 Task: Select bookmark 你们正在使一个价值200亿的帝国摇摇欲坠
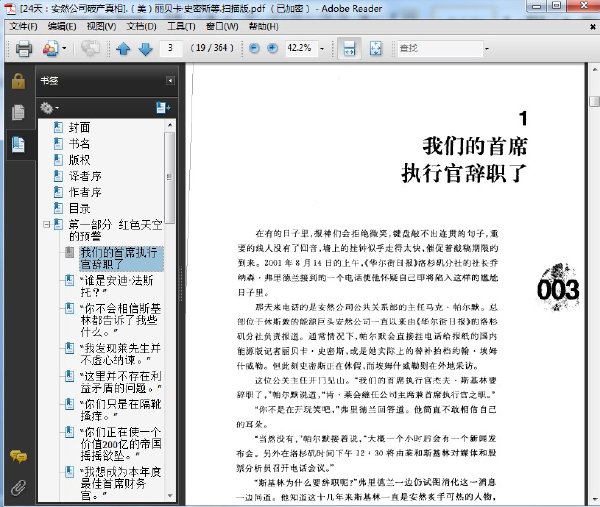[121, 444]
